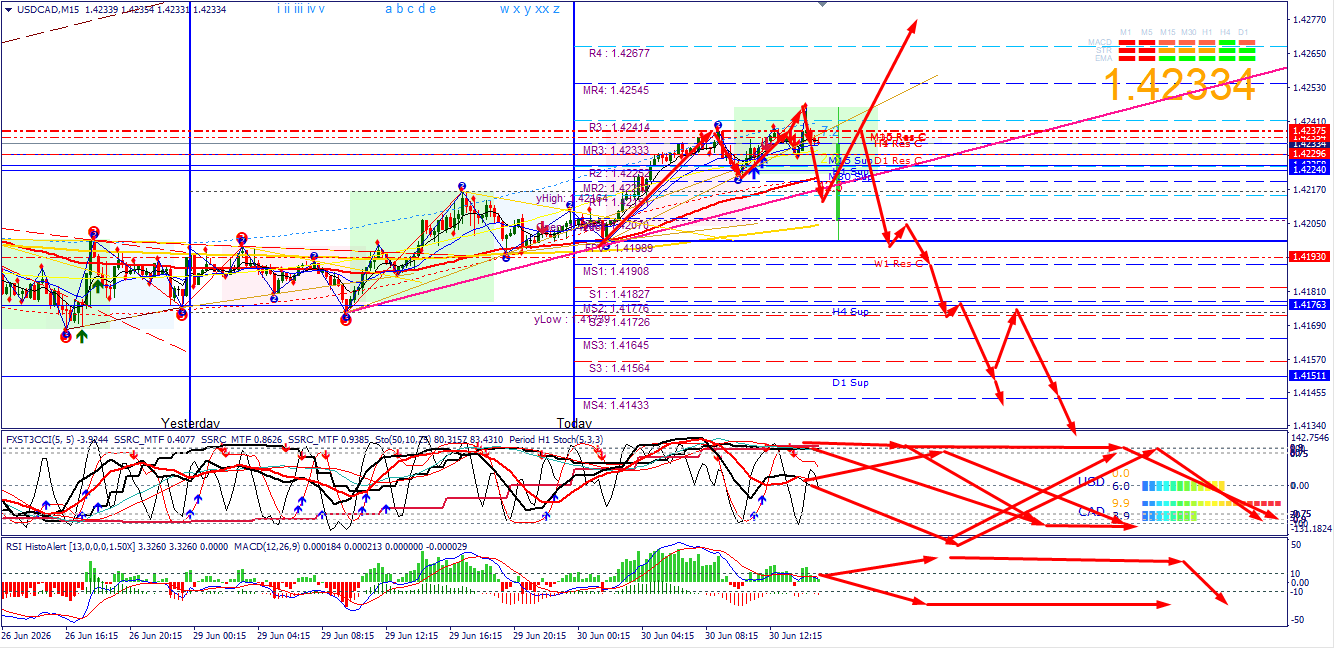Click the 'Today' period separator label
Image resolution: width=1334 pixels, height=649 pixels.
[x=574, y=423]
